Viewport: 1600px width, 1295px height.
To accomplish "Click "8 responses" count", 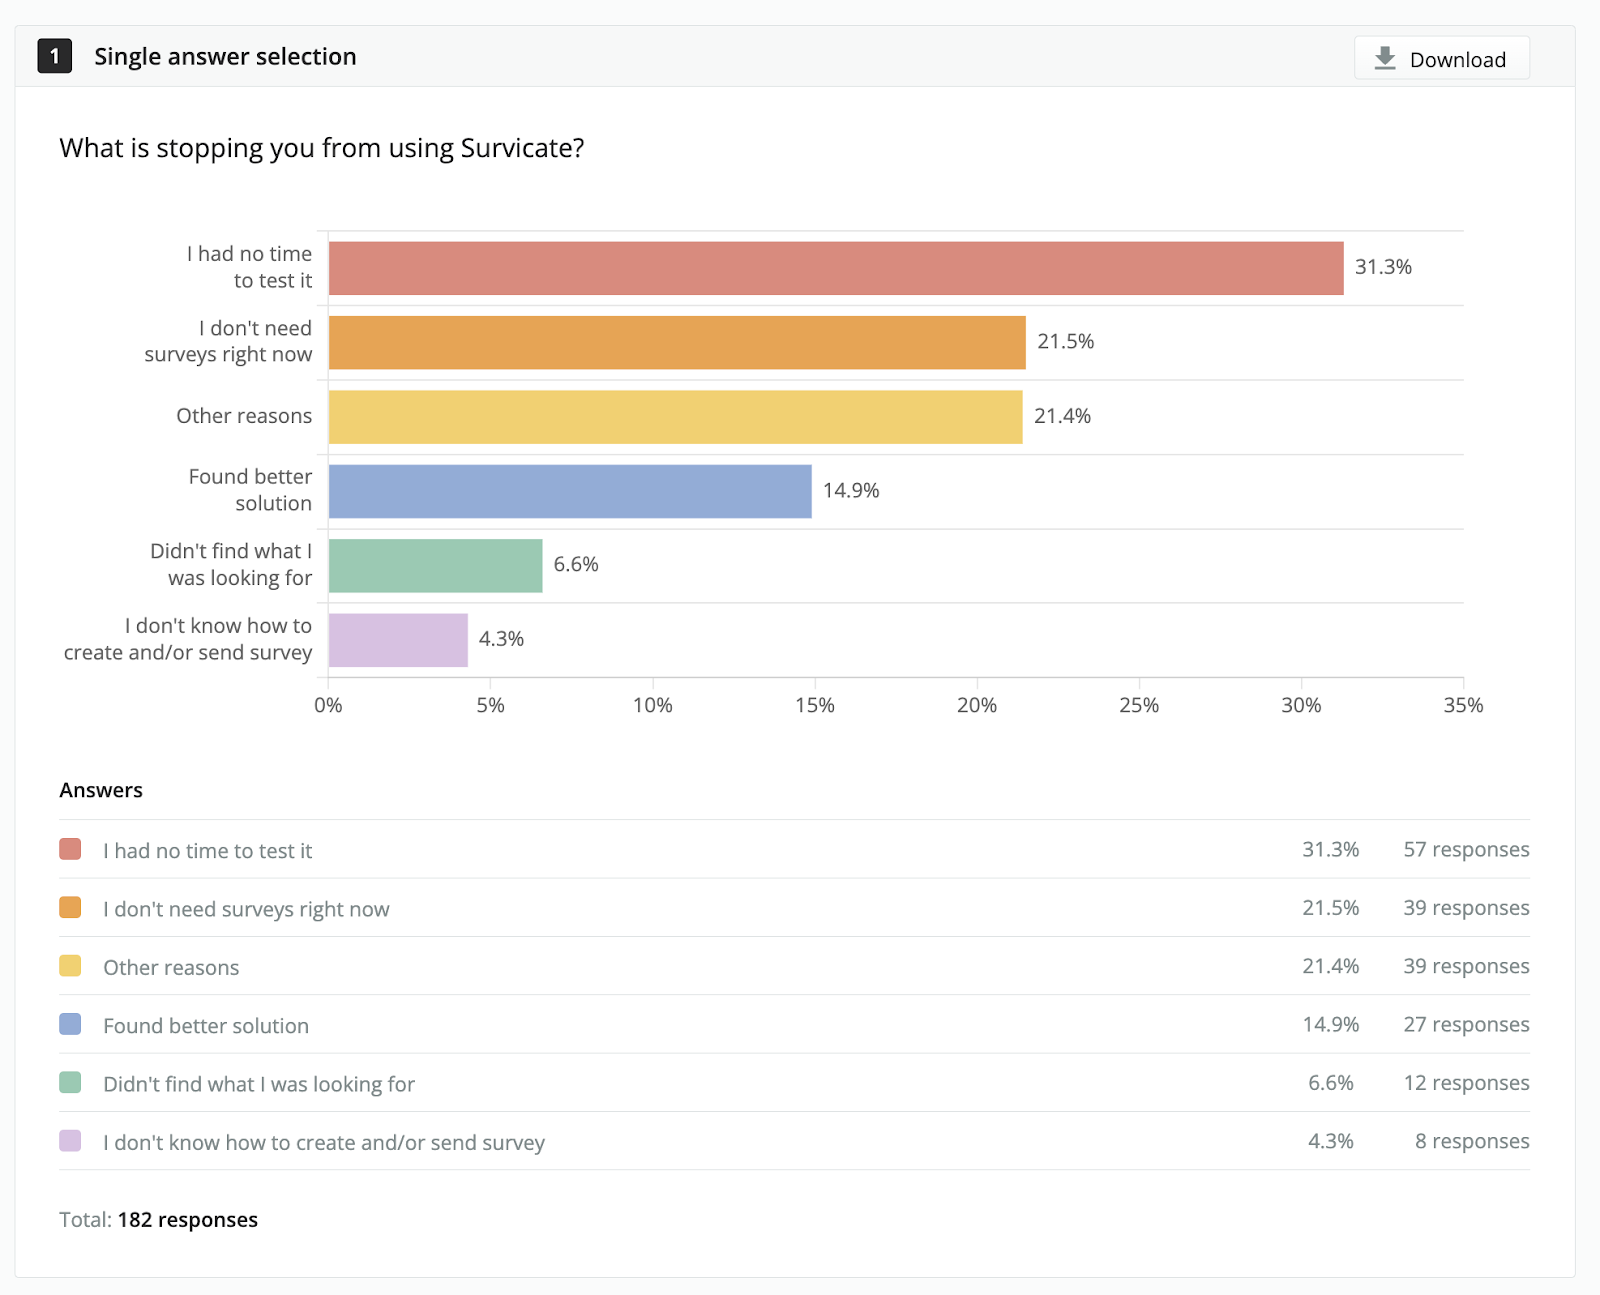I will coord(1472,1140).
